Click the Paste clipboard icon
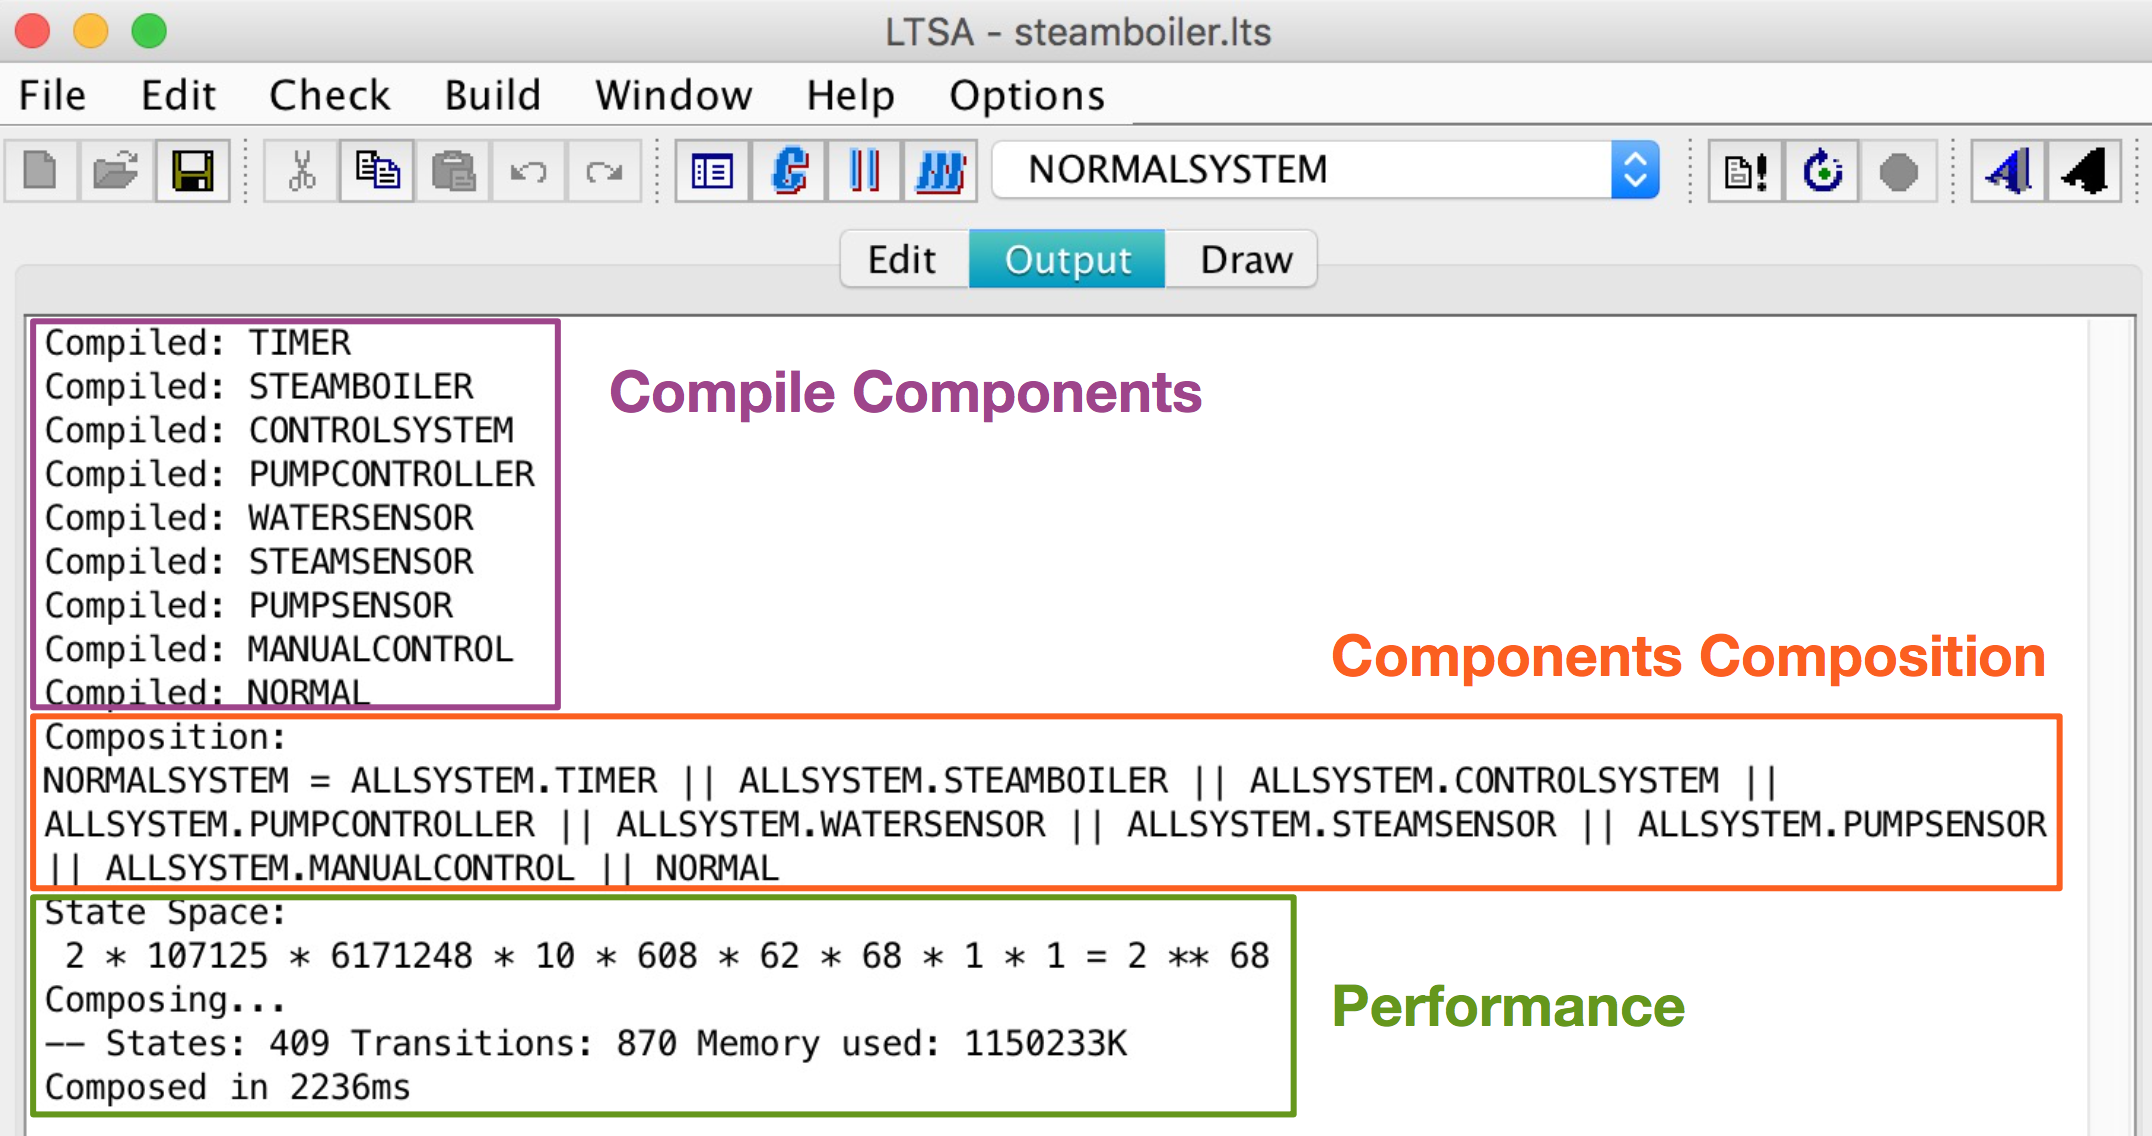 (x=453, y=171)
